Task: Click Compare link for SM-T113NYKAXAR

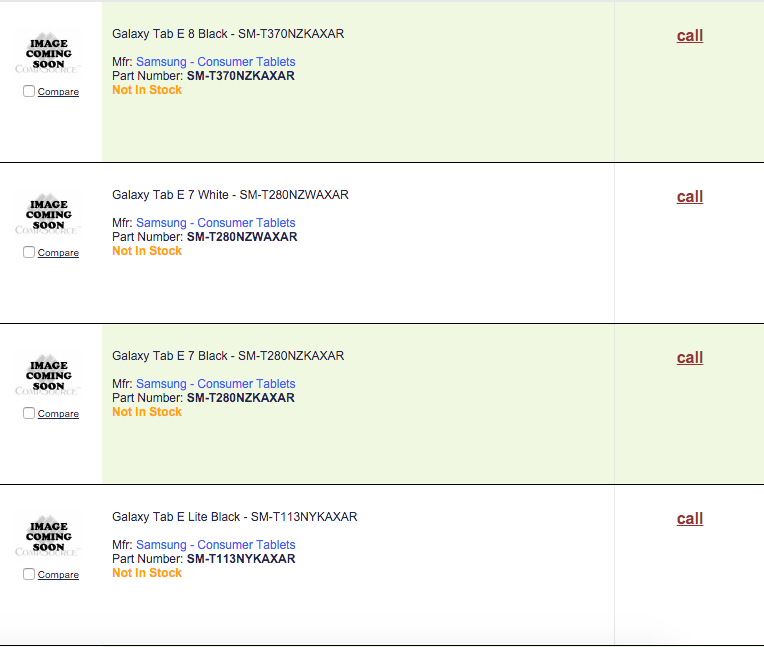Action: point(58,575)
